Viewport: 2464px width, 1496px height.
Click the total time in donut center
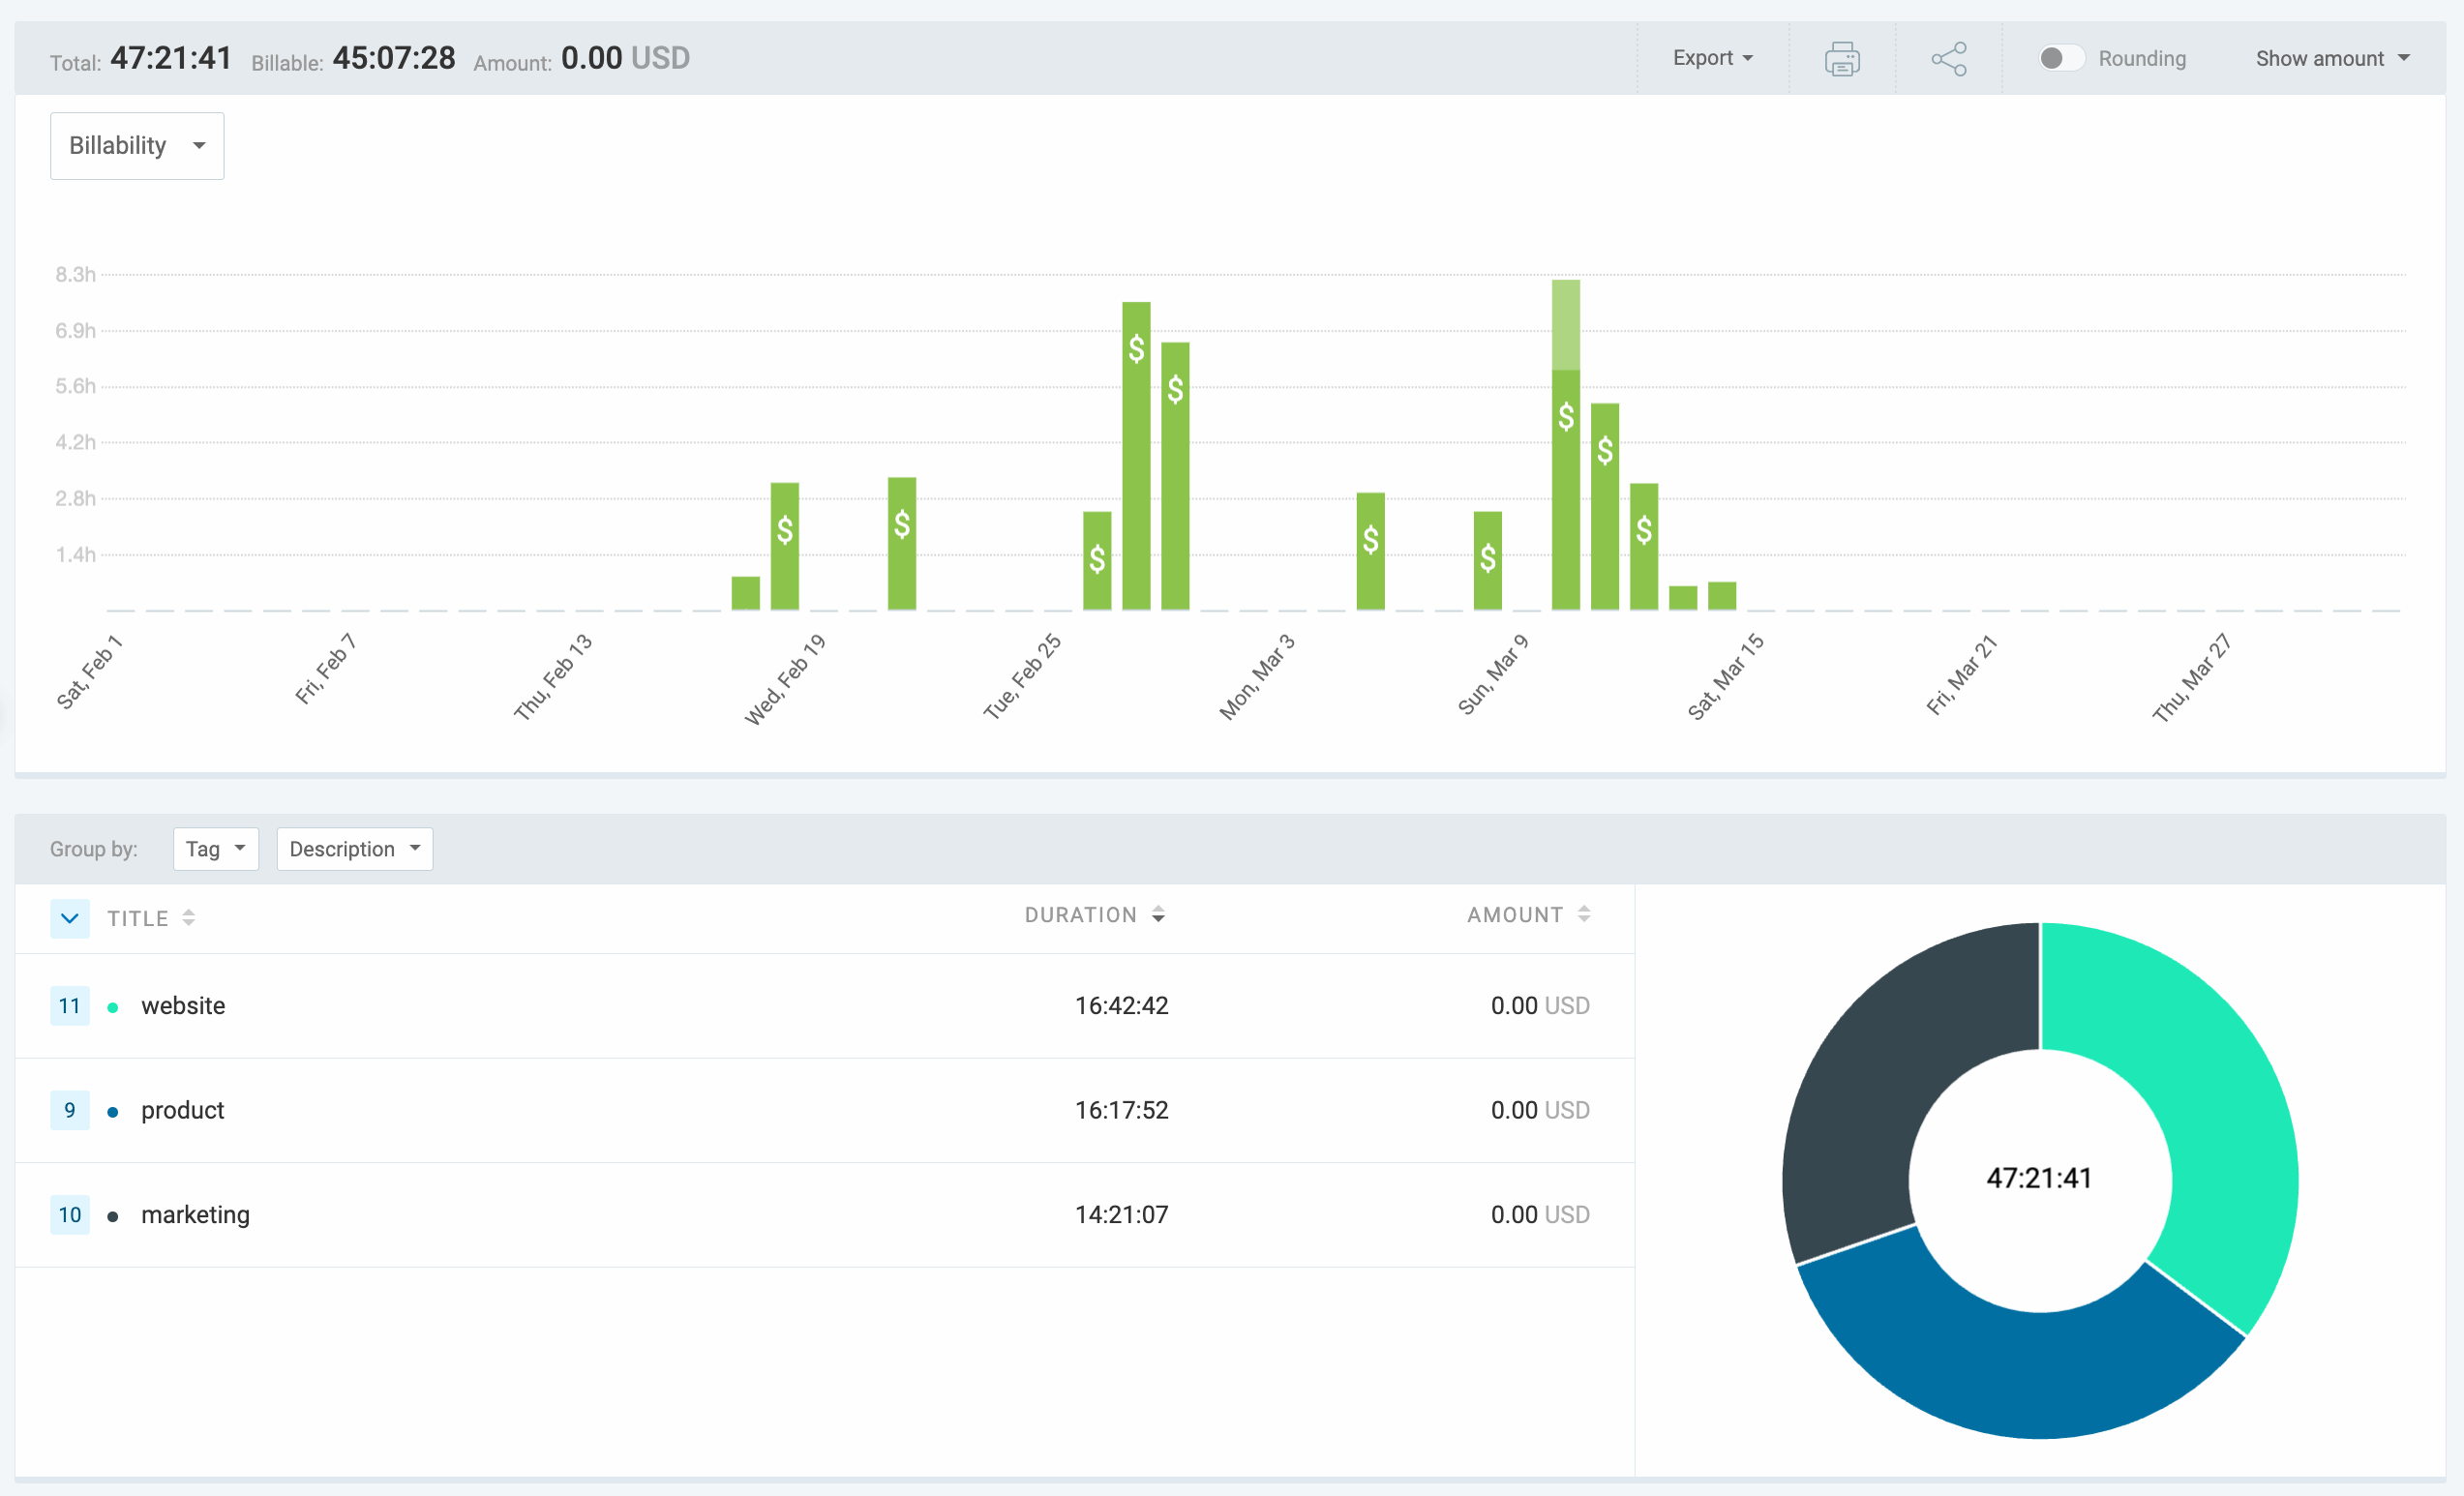2038,1179
